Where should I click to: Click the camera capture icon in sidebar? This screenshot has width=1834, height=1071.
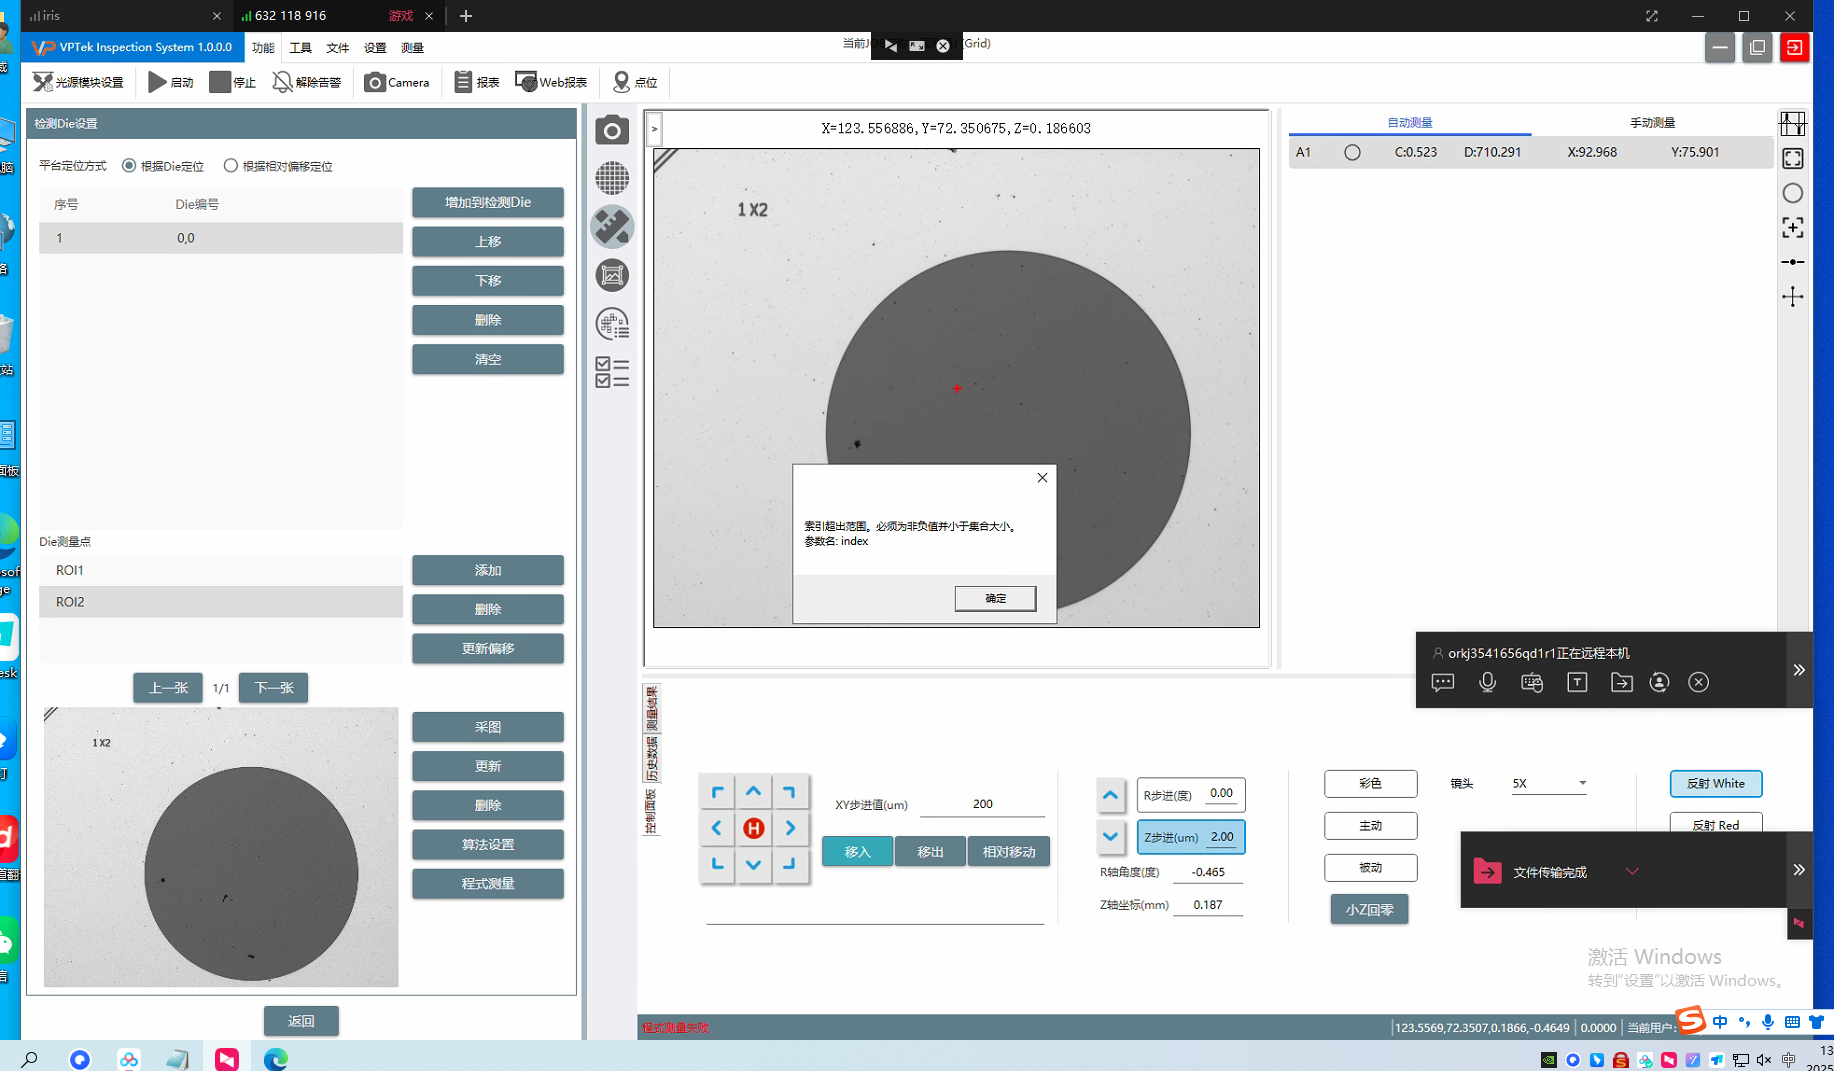click(x=612, y=131)
